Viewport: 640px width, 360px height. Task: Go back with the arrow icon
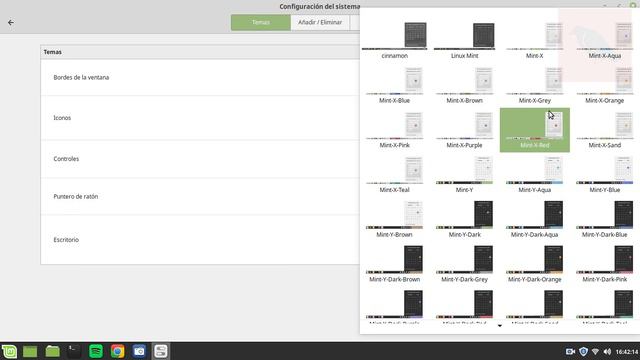(x=11, y=22)
